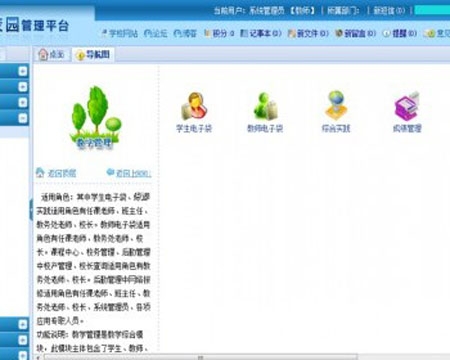The width and height of the screenshot is (450, 360).
Task: Open the 意见 feedback shortcut
Action: (x=437, y=33)
